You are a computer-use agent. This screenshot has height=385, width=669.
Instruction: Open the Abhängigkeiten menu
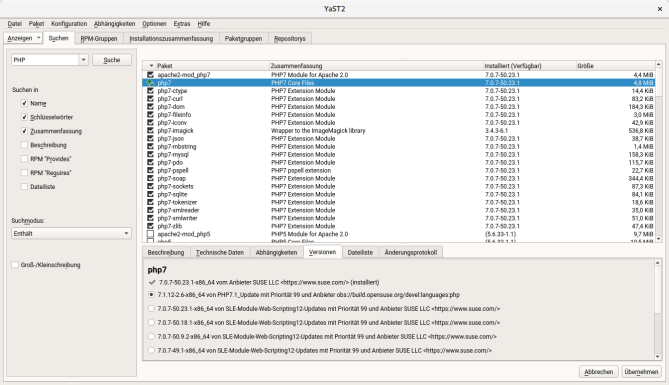(114, 24)
